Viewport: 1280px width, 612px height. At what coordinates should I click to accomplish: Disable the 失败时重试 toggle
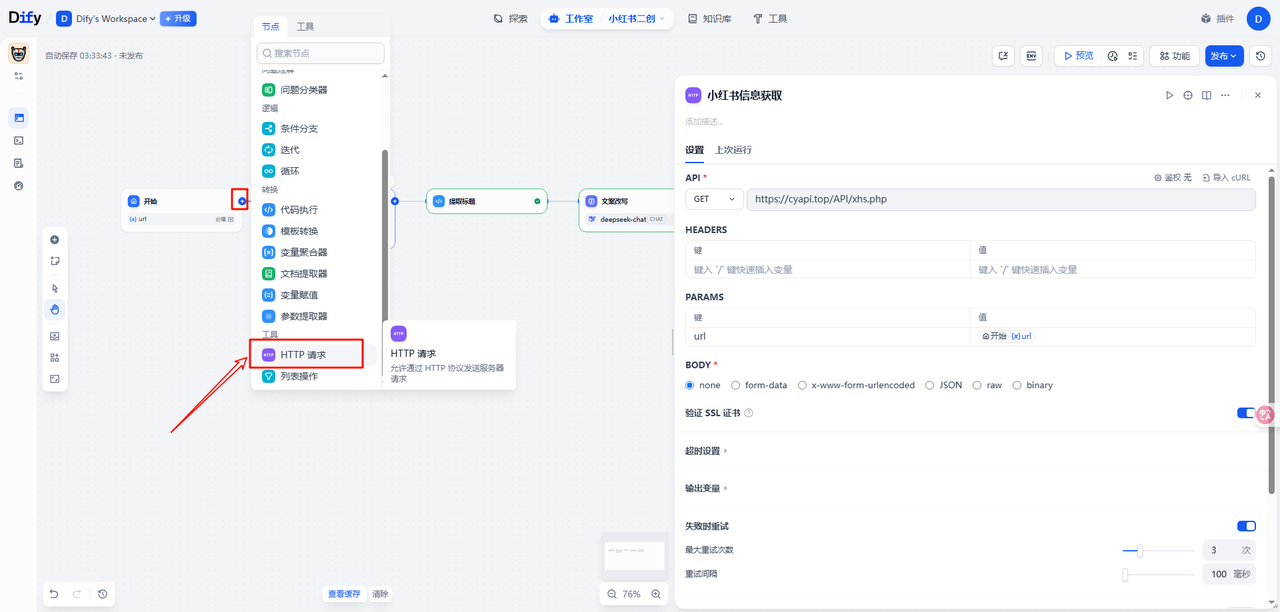[1246, 526]
